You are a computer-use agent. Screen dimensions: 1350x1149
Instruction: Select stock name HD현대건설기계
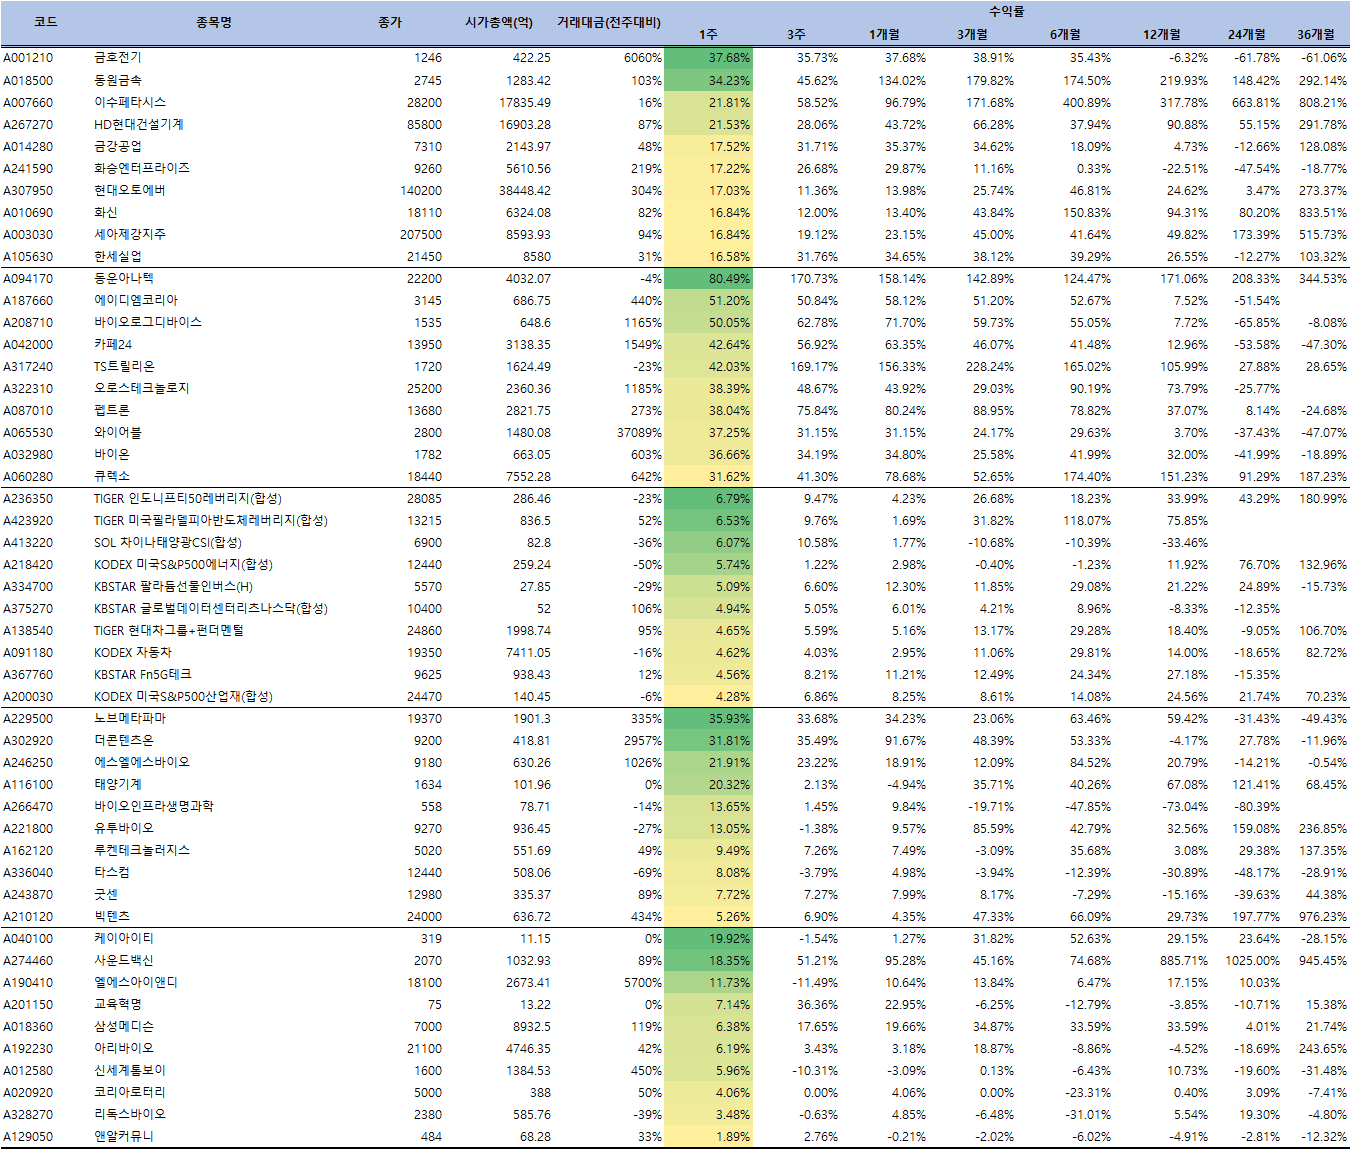click(139, 124)
